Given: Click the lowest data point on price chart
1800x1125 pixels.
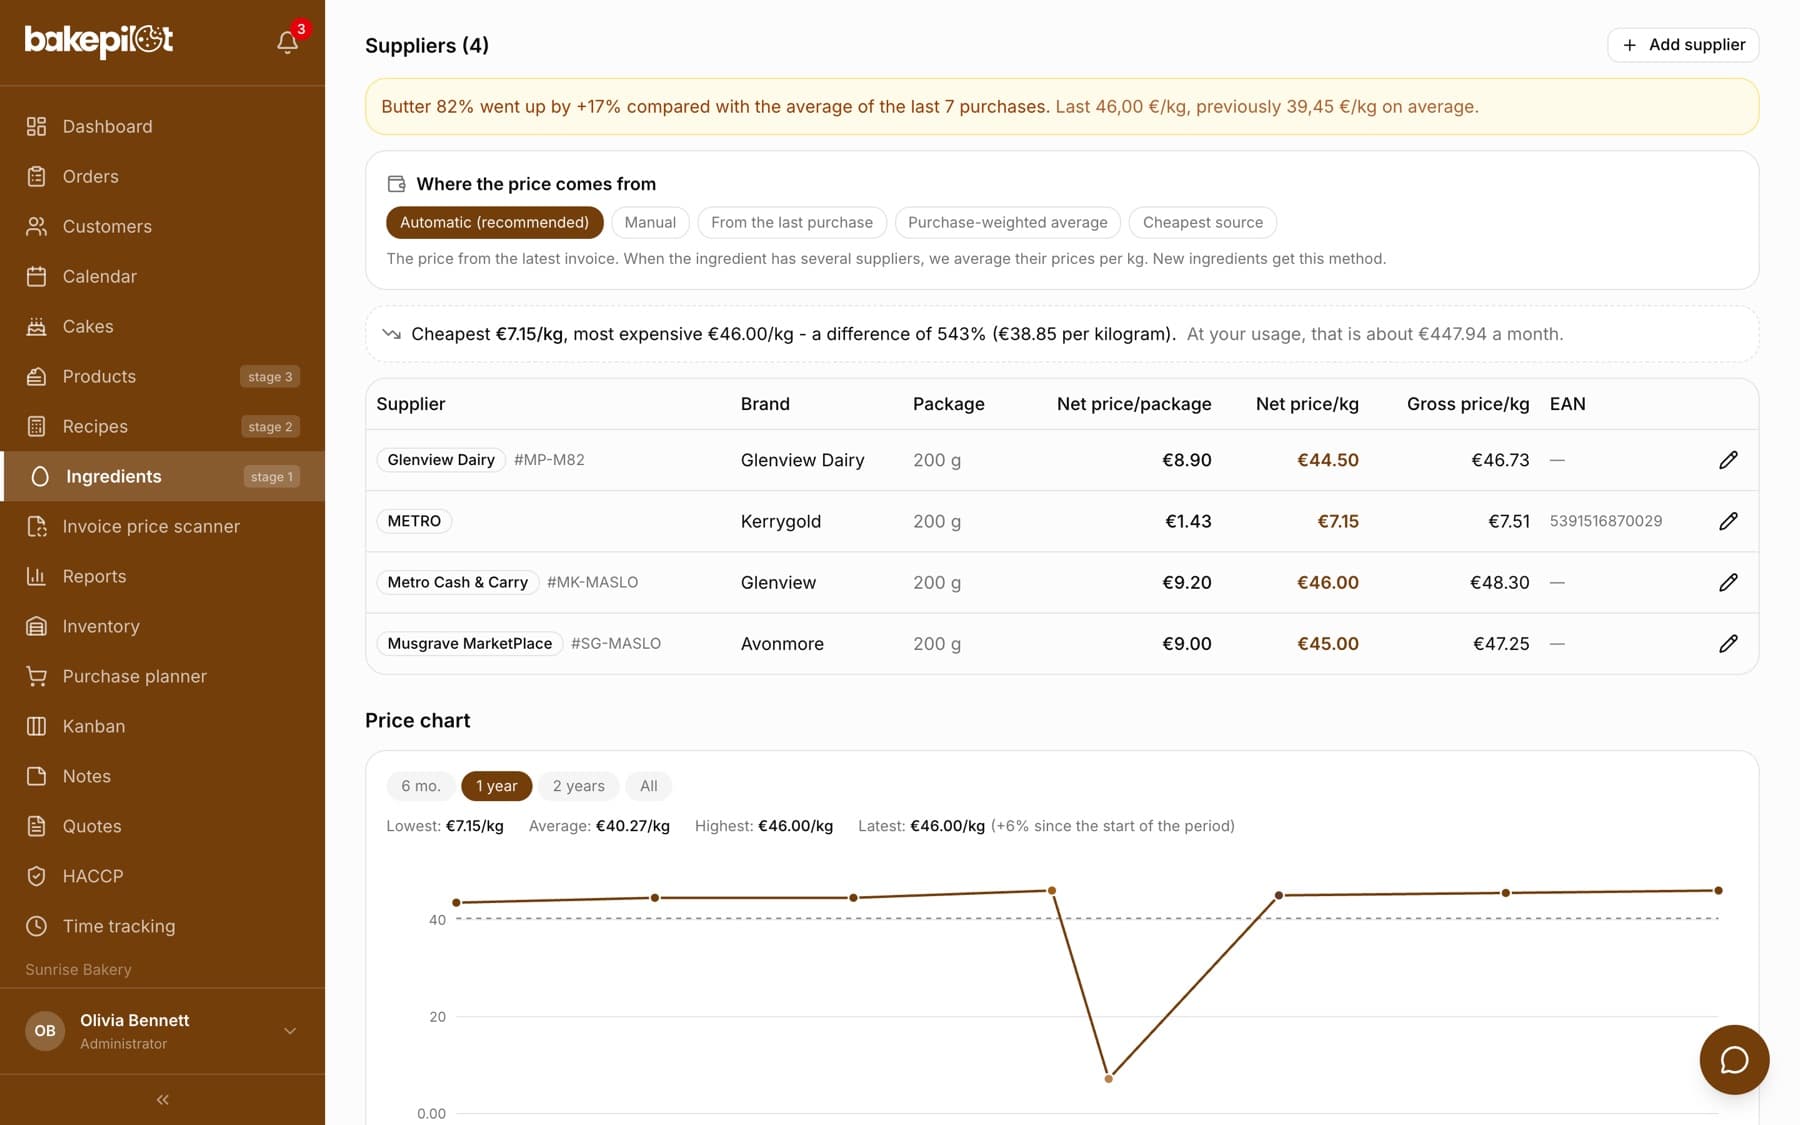Looking at the screenshot, I should 1108,1078.
